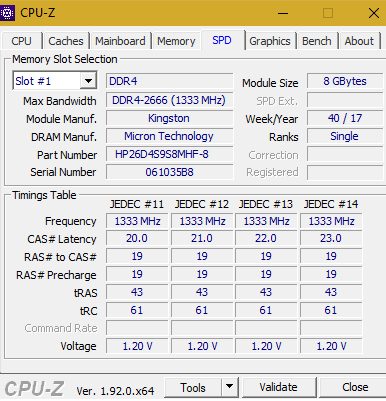Click the DDR4 memory type field
This screenshot has height=401, width=386.
[x=169, y=81]
